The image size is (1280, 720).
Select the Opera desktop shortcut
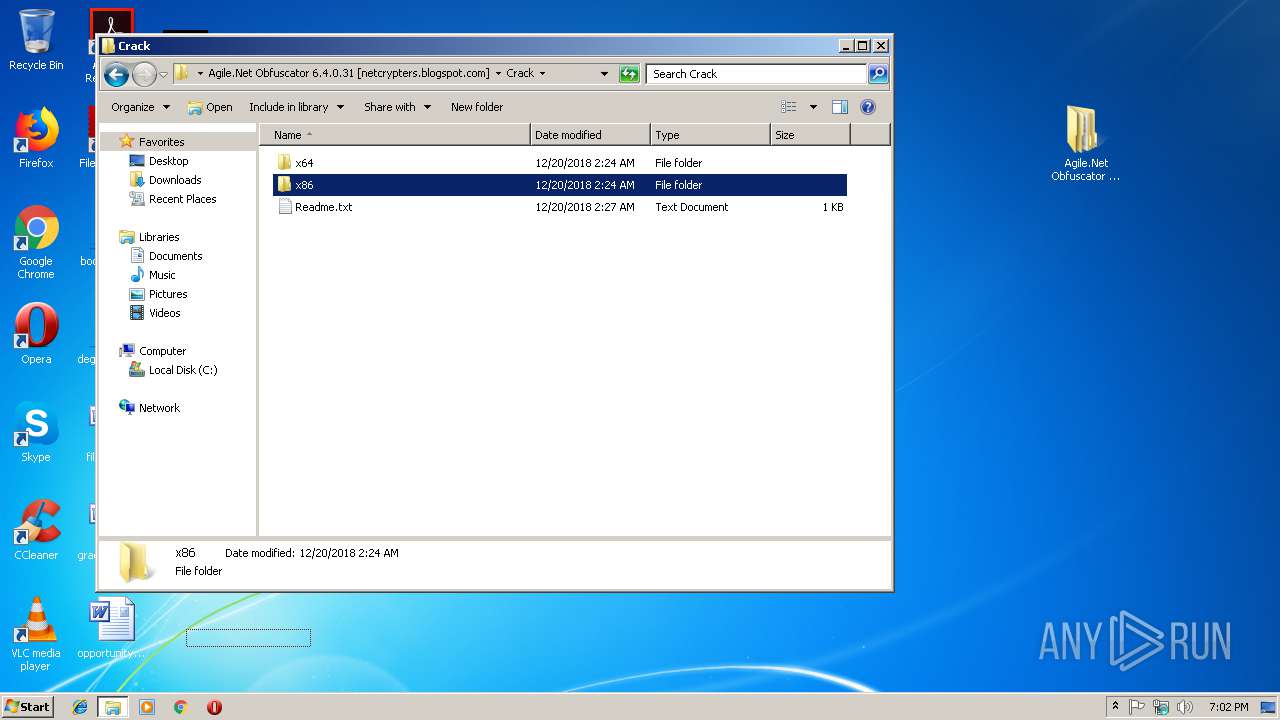point(36,335)
